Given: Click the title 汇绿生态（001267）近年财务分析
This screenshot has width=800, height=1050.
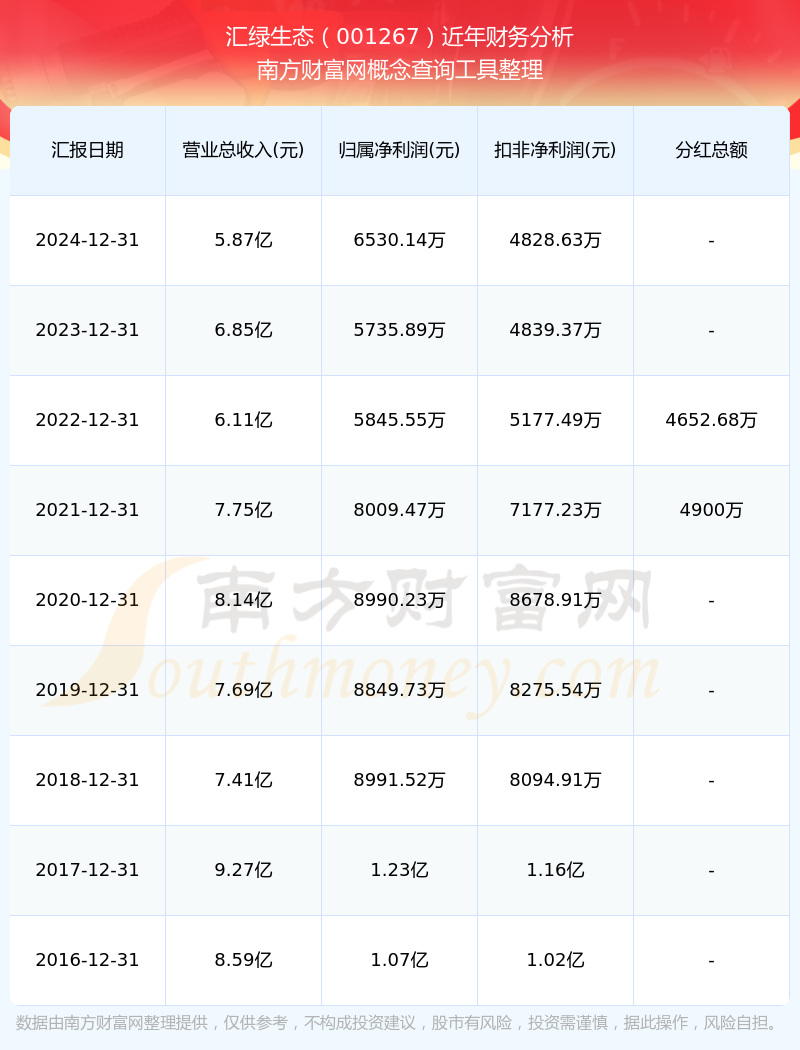Looking at the screenshot, I should (400, 36).
